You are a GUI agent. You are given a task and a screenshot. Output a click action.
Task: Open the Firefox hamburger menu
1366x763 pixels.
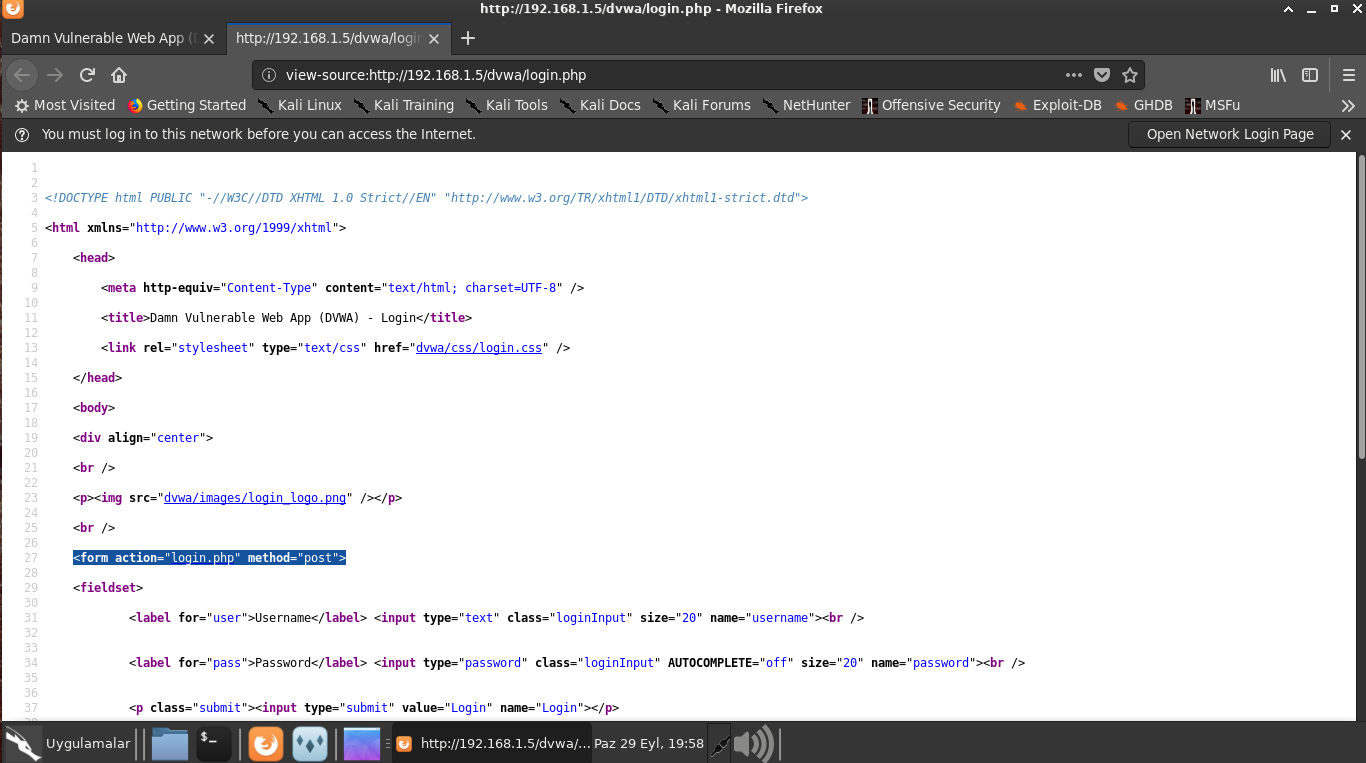tap(1348, 75)
